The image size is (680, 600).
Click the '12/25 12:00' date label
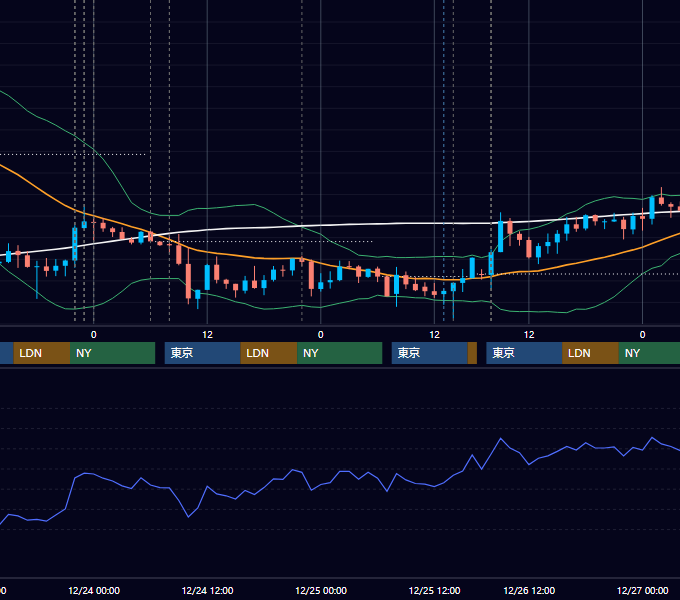pos(435,590)
